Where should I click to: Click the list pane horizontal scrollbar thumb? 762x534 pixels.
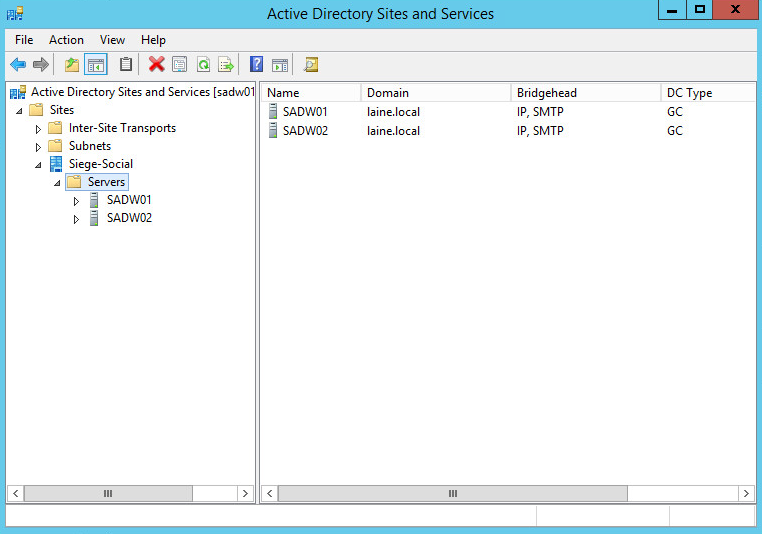point(452,494)
